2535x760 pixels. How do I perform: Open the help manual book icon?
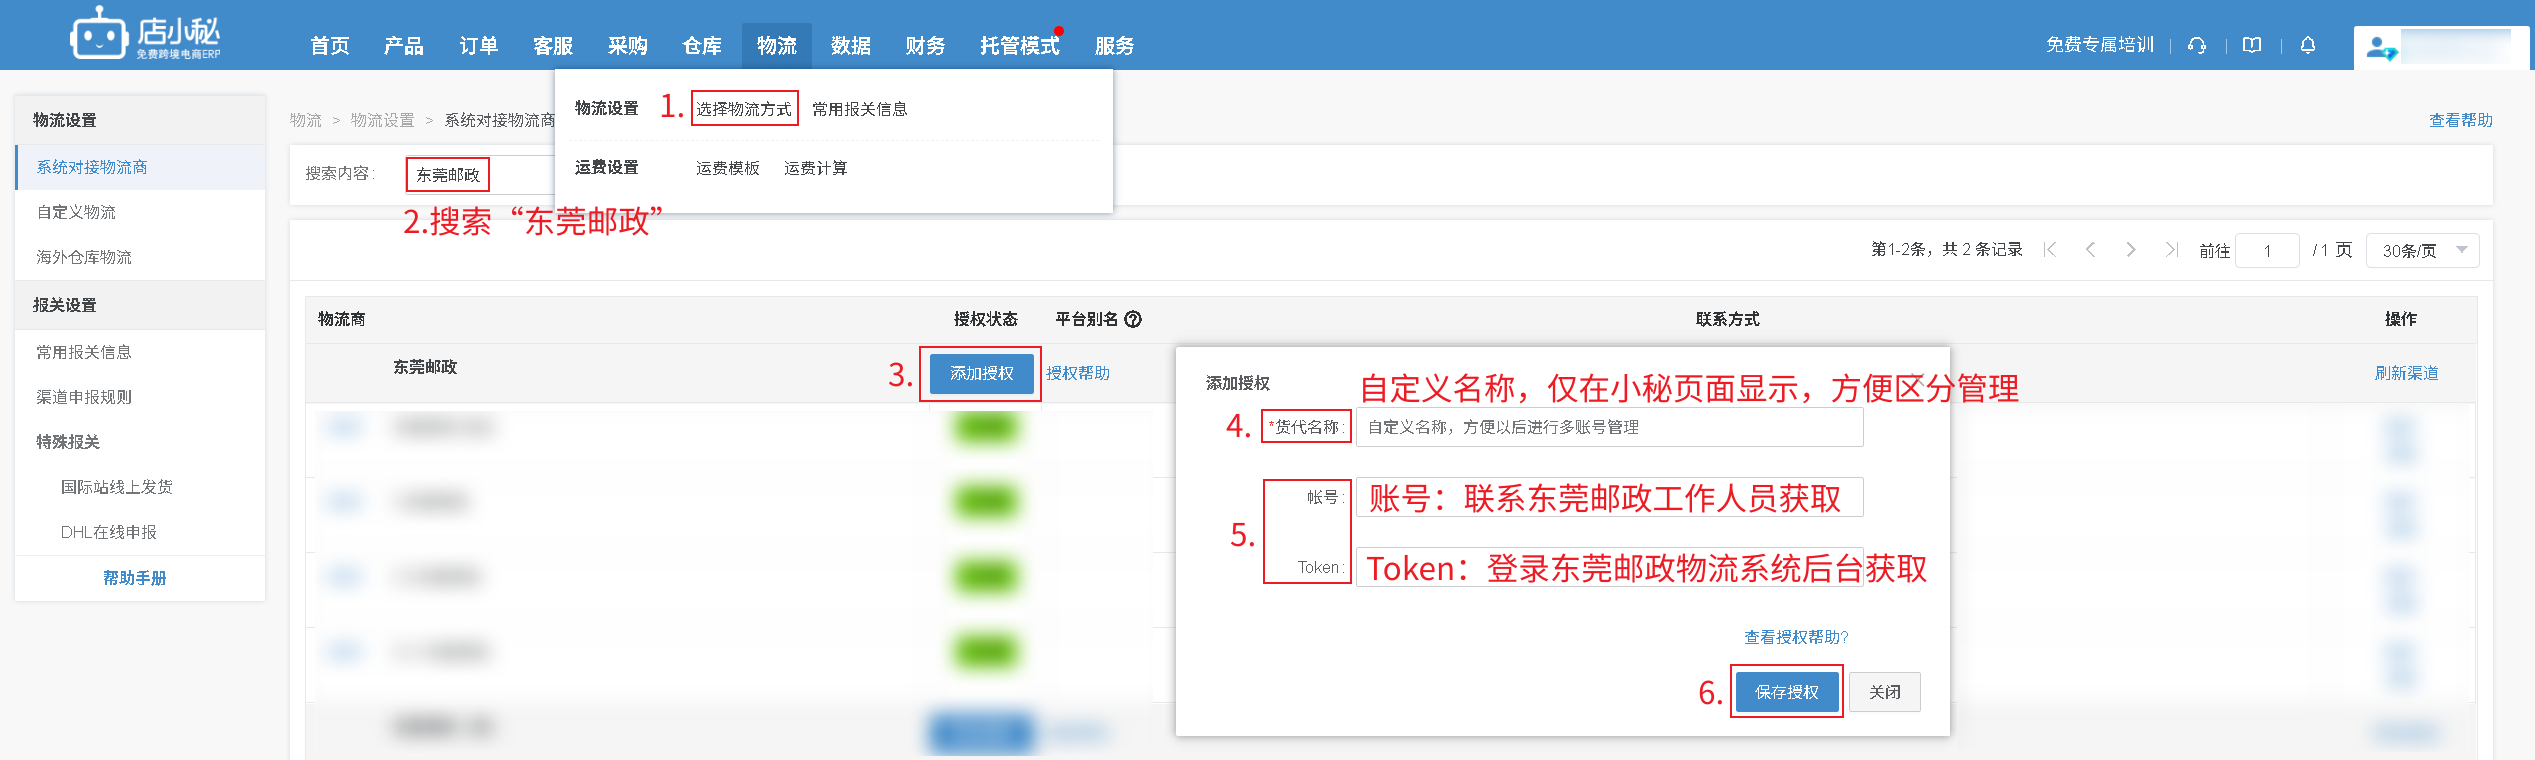tap(2252, 45)
